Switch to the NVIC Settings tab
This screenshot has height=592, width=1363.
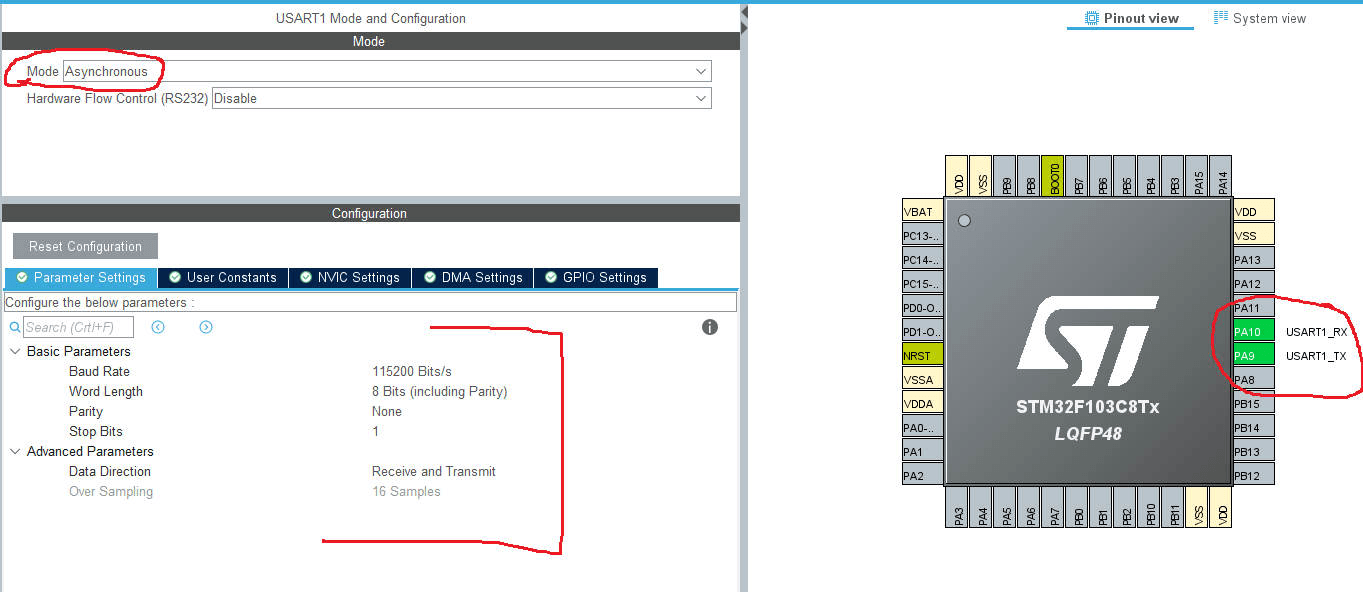(350, 278)
